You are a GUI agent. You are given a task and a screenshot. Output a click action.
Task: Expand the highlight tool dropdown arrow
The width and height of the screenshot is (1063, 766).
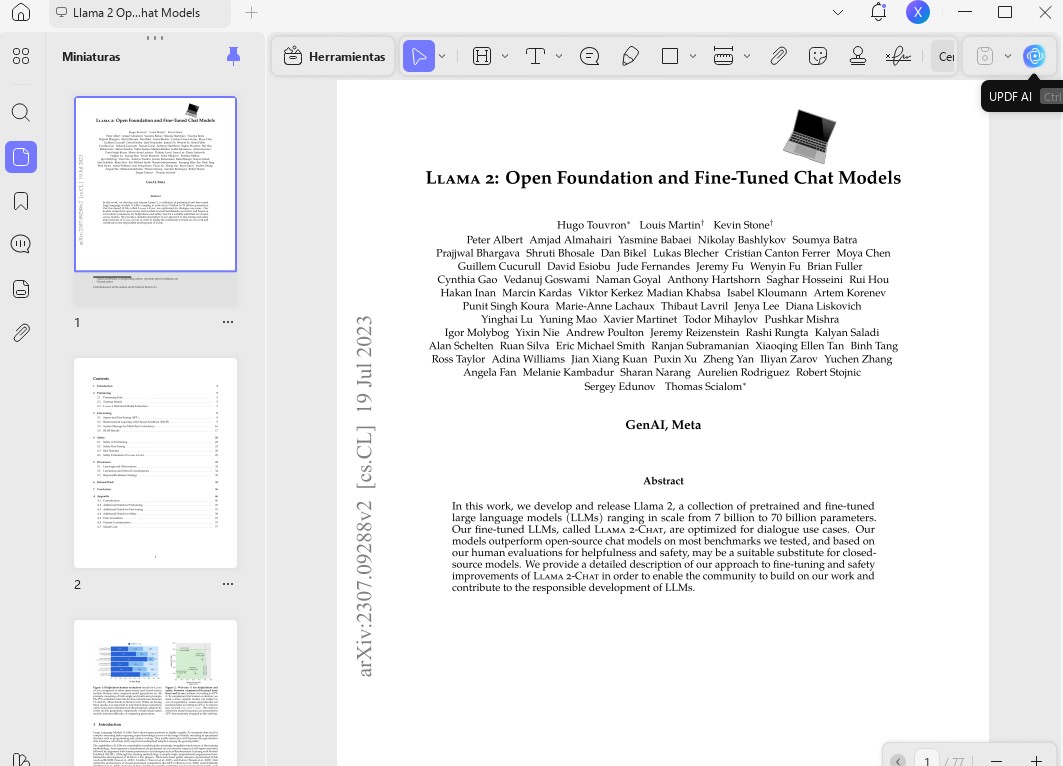(x=504, y=56)
